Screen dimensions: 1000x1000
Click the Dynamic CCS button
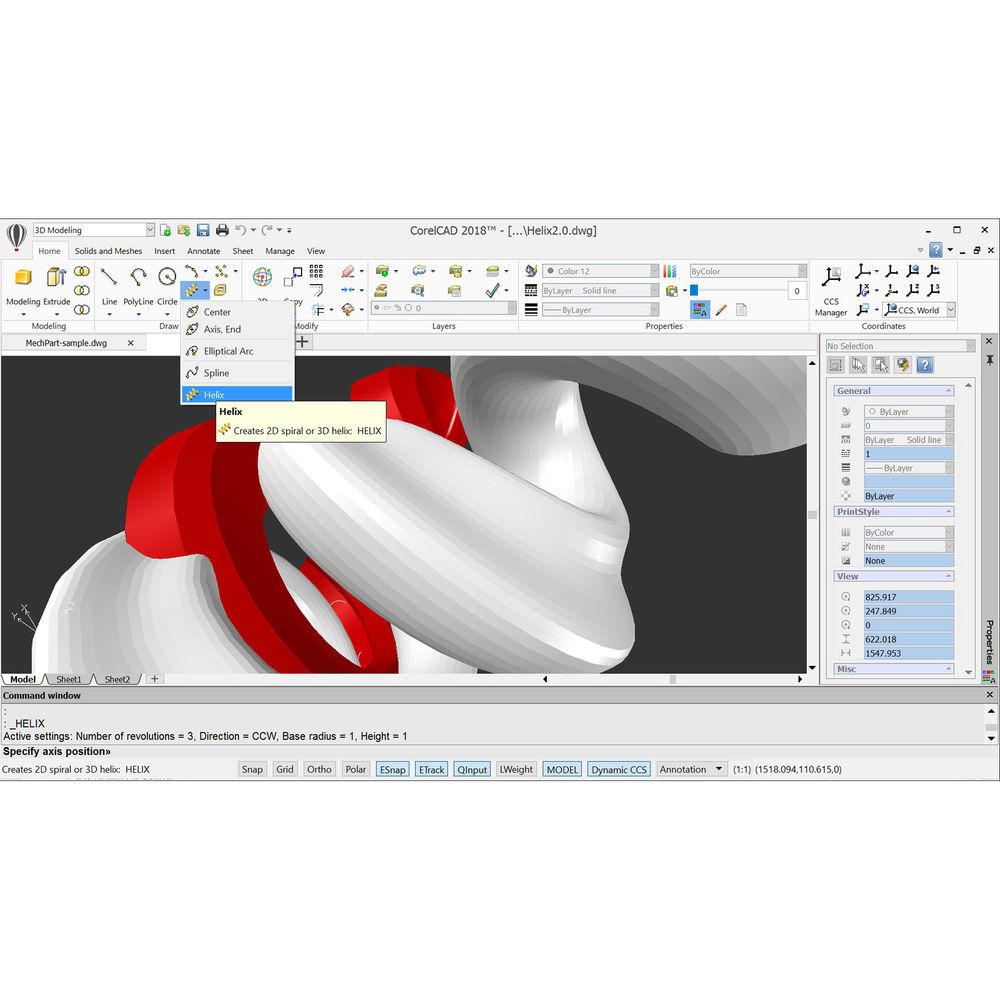[618, 769]
